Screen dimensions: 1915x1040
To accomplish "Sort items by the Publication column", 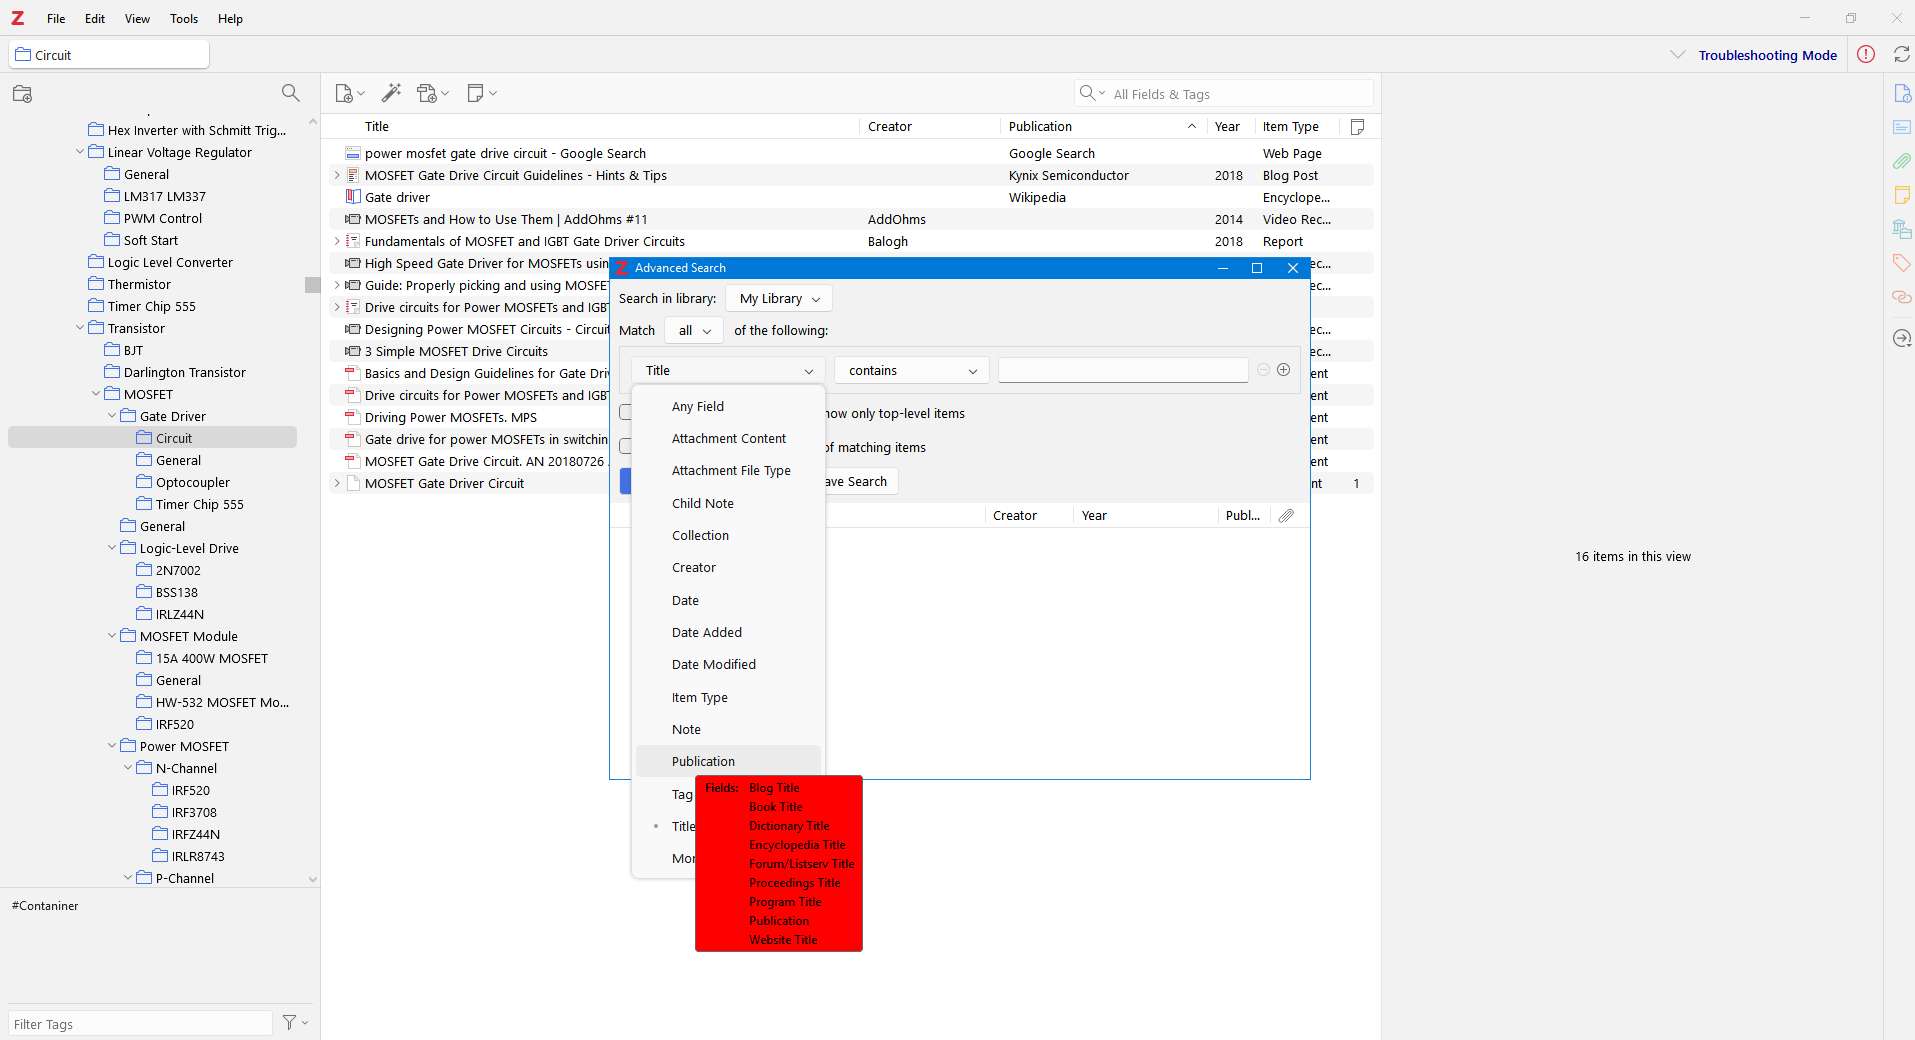I will pyautogui.click(x=1102, y=127).
